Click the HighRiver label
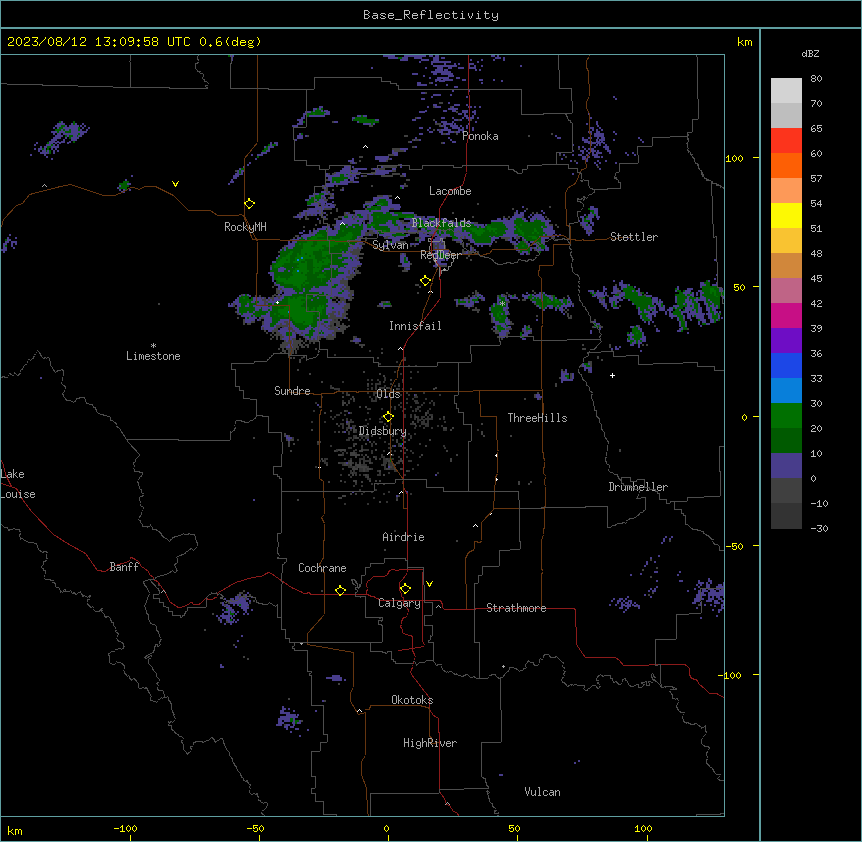This screenshot has height=842, width=862. 430,743
